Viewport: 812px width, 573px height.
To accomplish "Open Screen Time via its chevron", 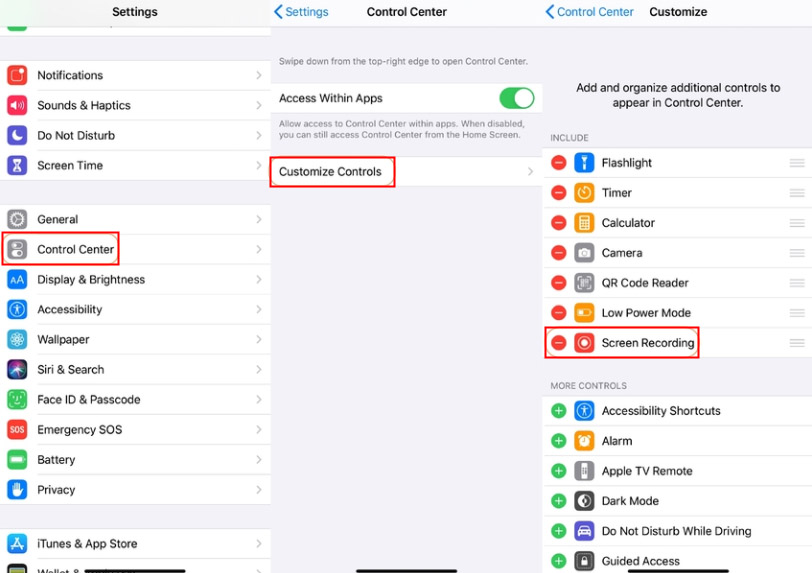I will click(259, 165).
